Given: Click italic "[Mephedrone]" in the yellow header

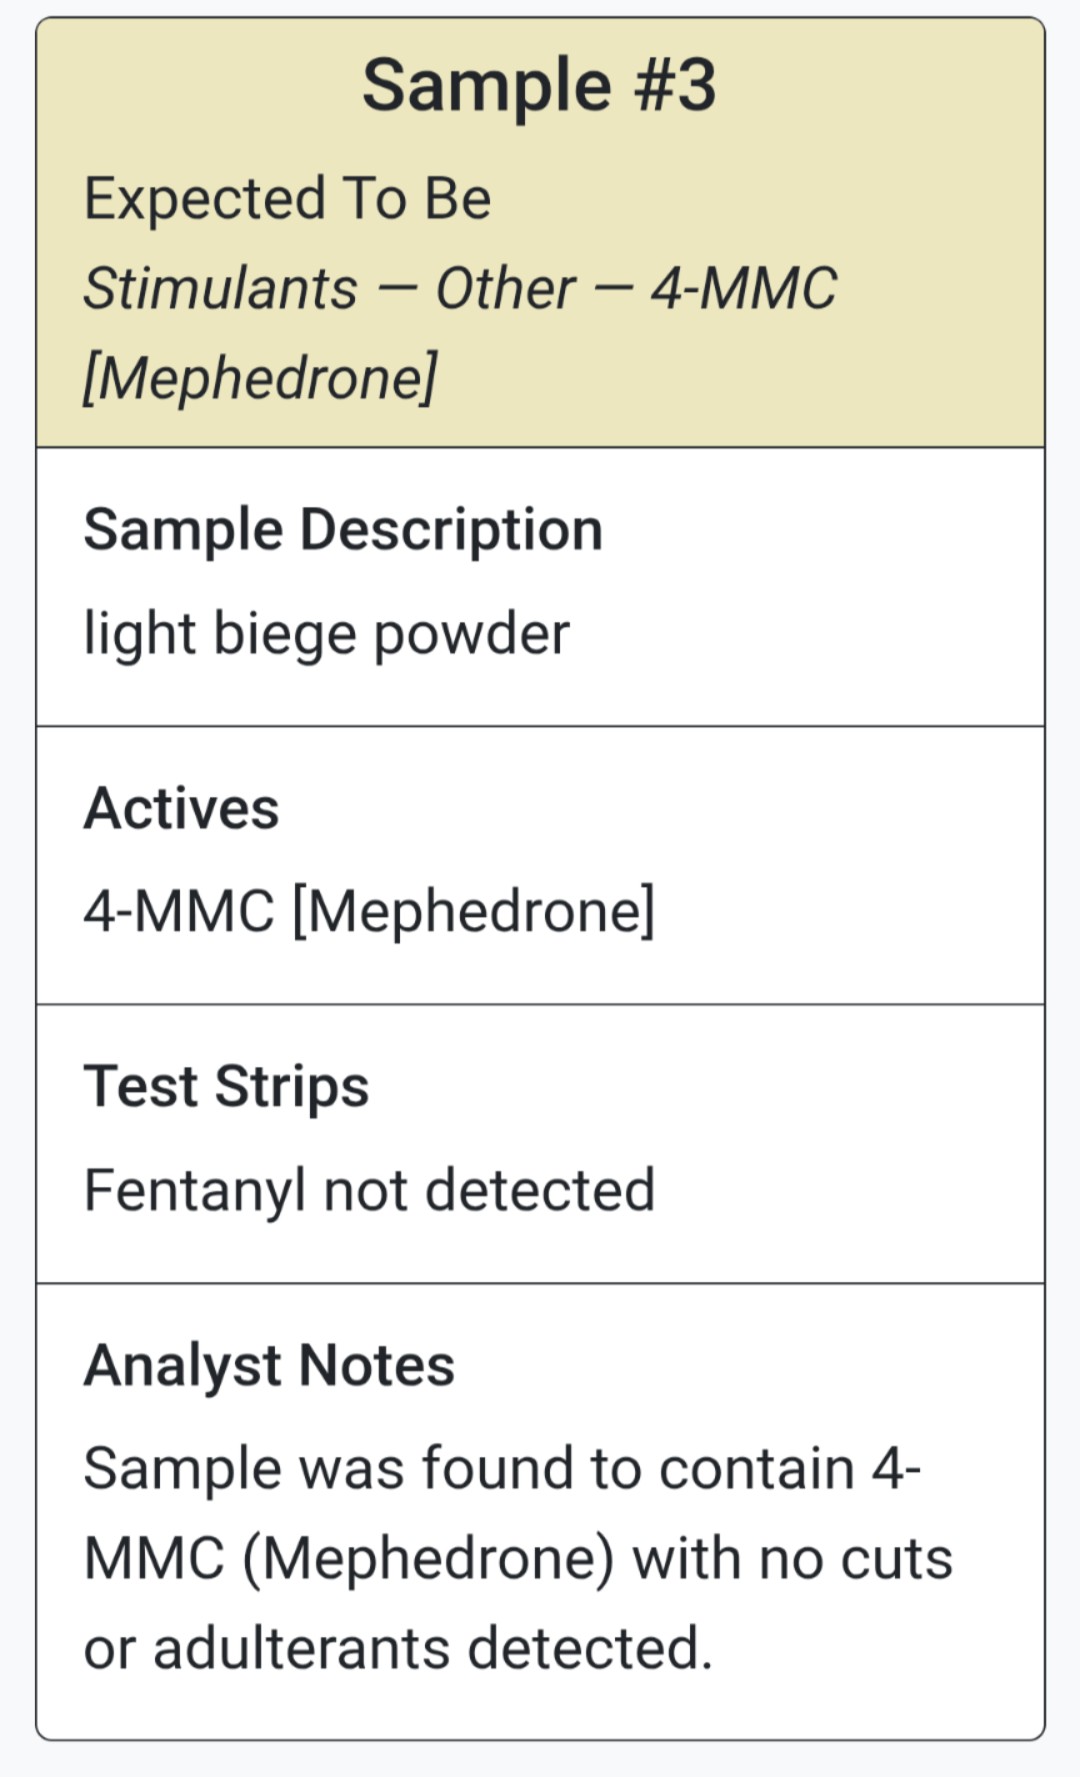Looking at the screenshot, I should pyautogui.click(x=260, y=378).
